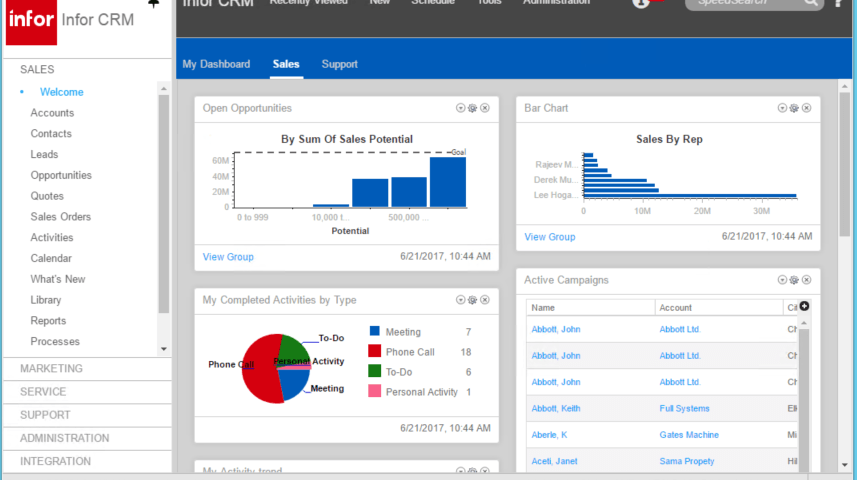The width and height of the screenshot is (857, 480).
Task: Open the Administration top menu
Action: 556,2
